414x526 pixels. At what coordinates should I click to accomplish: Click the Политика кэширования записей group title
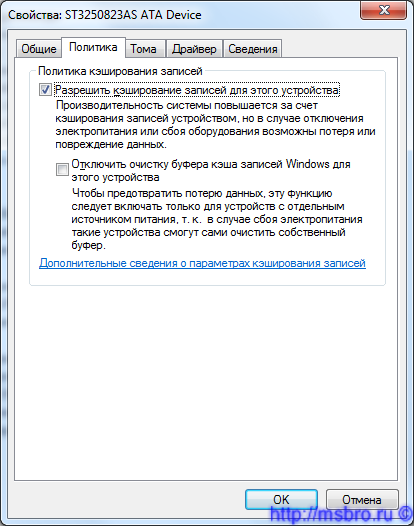120,71
